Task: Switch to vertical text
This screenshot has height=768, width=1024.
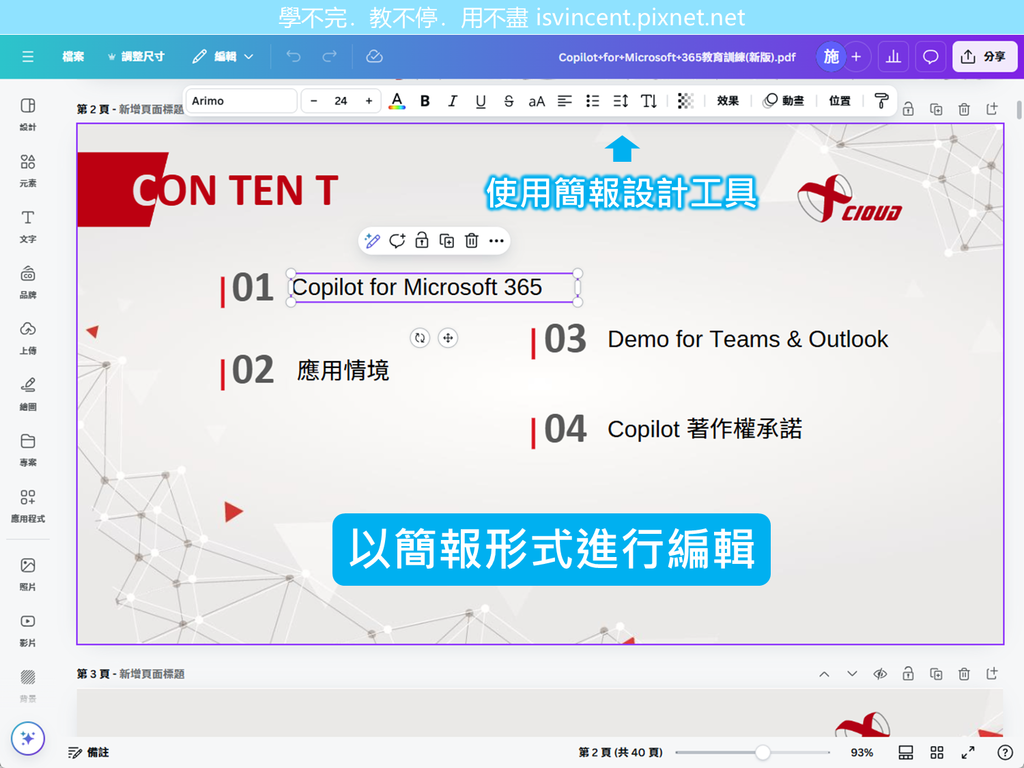Action: click(648, 101)
